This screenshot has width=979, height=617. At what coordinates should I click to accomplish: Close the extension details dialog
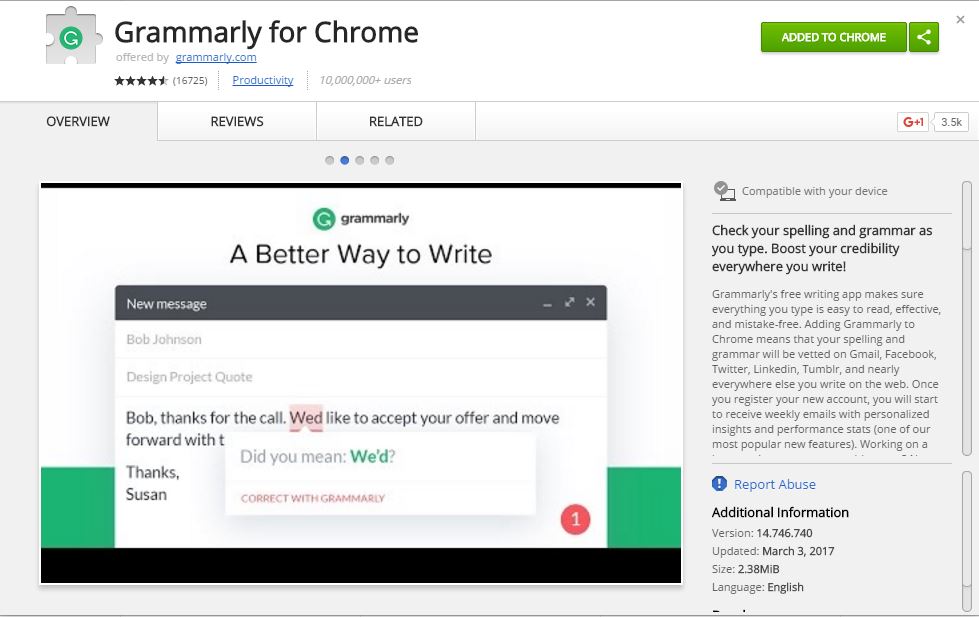(960, 20)
